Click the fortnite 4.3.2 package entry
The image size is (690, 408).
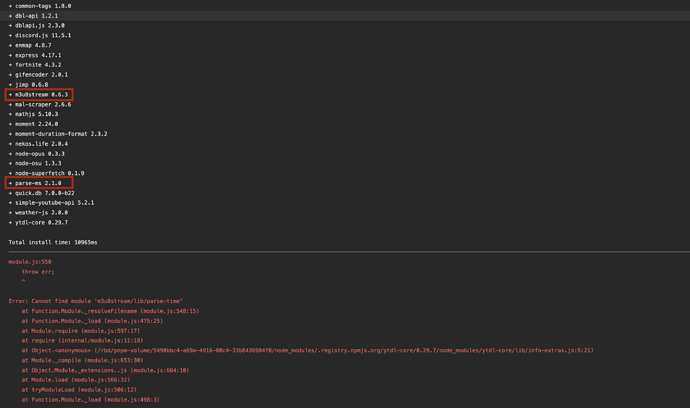(35, 65)
